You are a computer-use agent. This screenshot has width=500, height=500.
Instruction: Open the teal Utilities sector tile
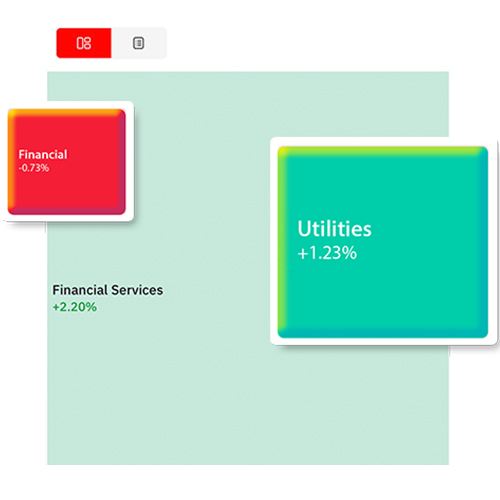383,242
